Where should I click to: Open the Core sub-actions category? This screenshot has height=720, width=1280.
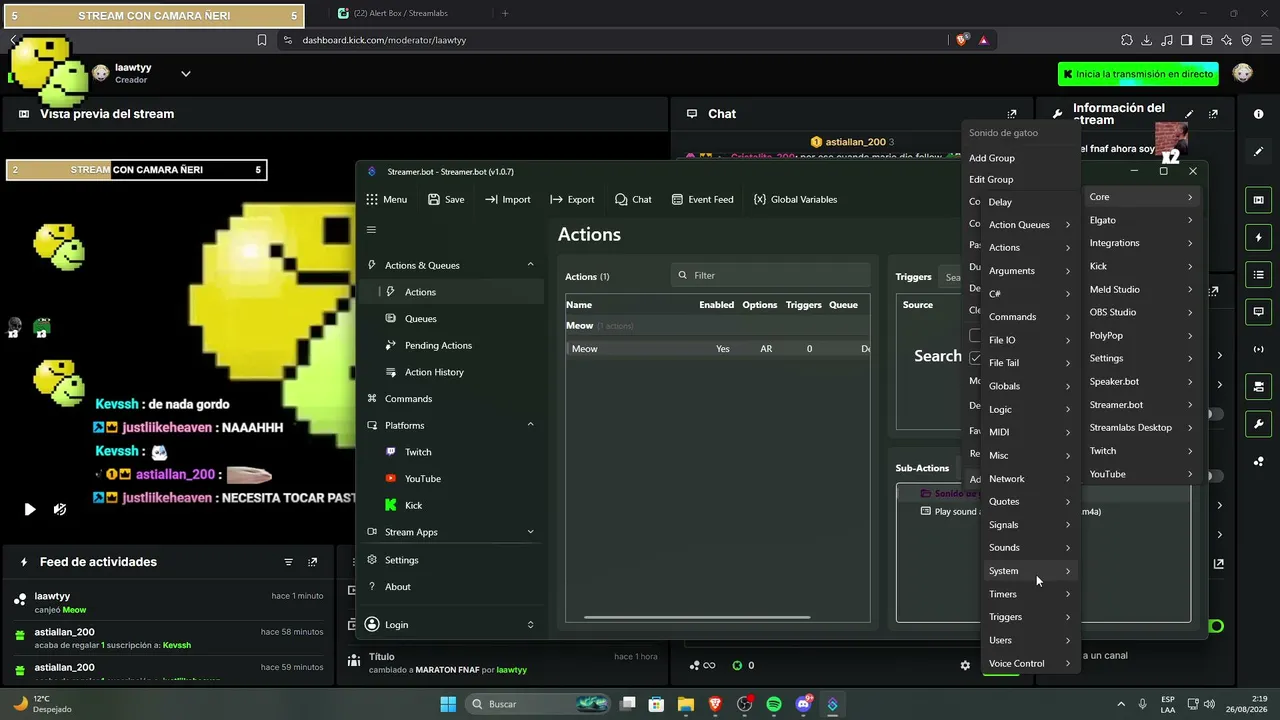pyautogui.click(x=1141, y=197)
